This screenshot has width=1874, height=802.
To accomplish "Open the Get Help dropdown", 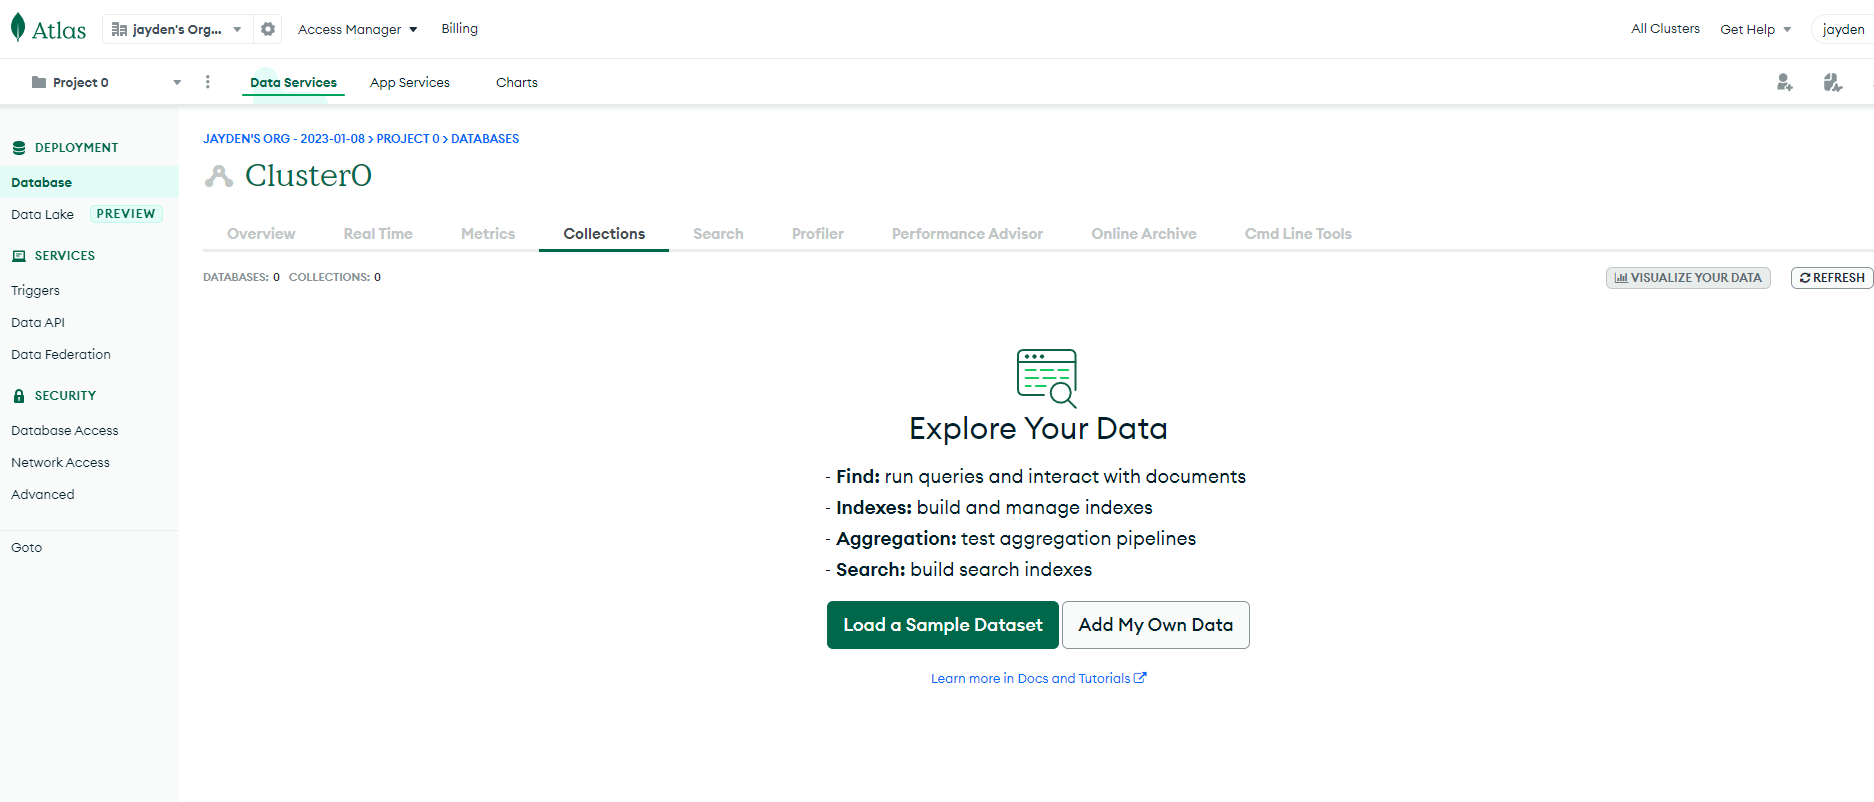I will 1756,29.
